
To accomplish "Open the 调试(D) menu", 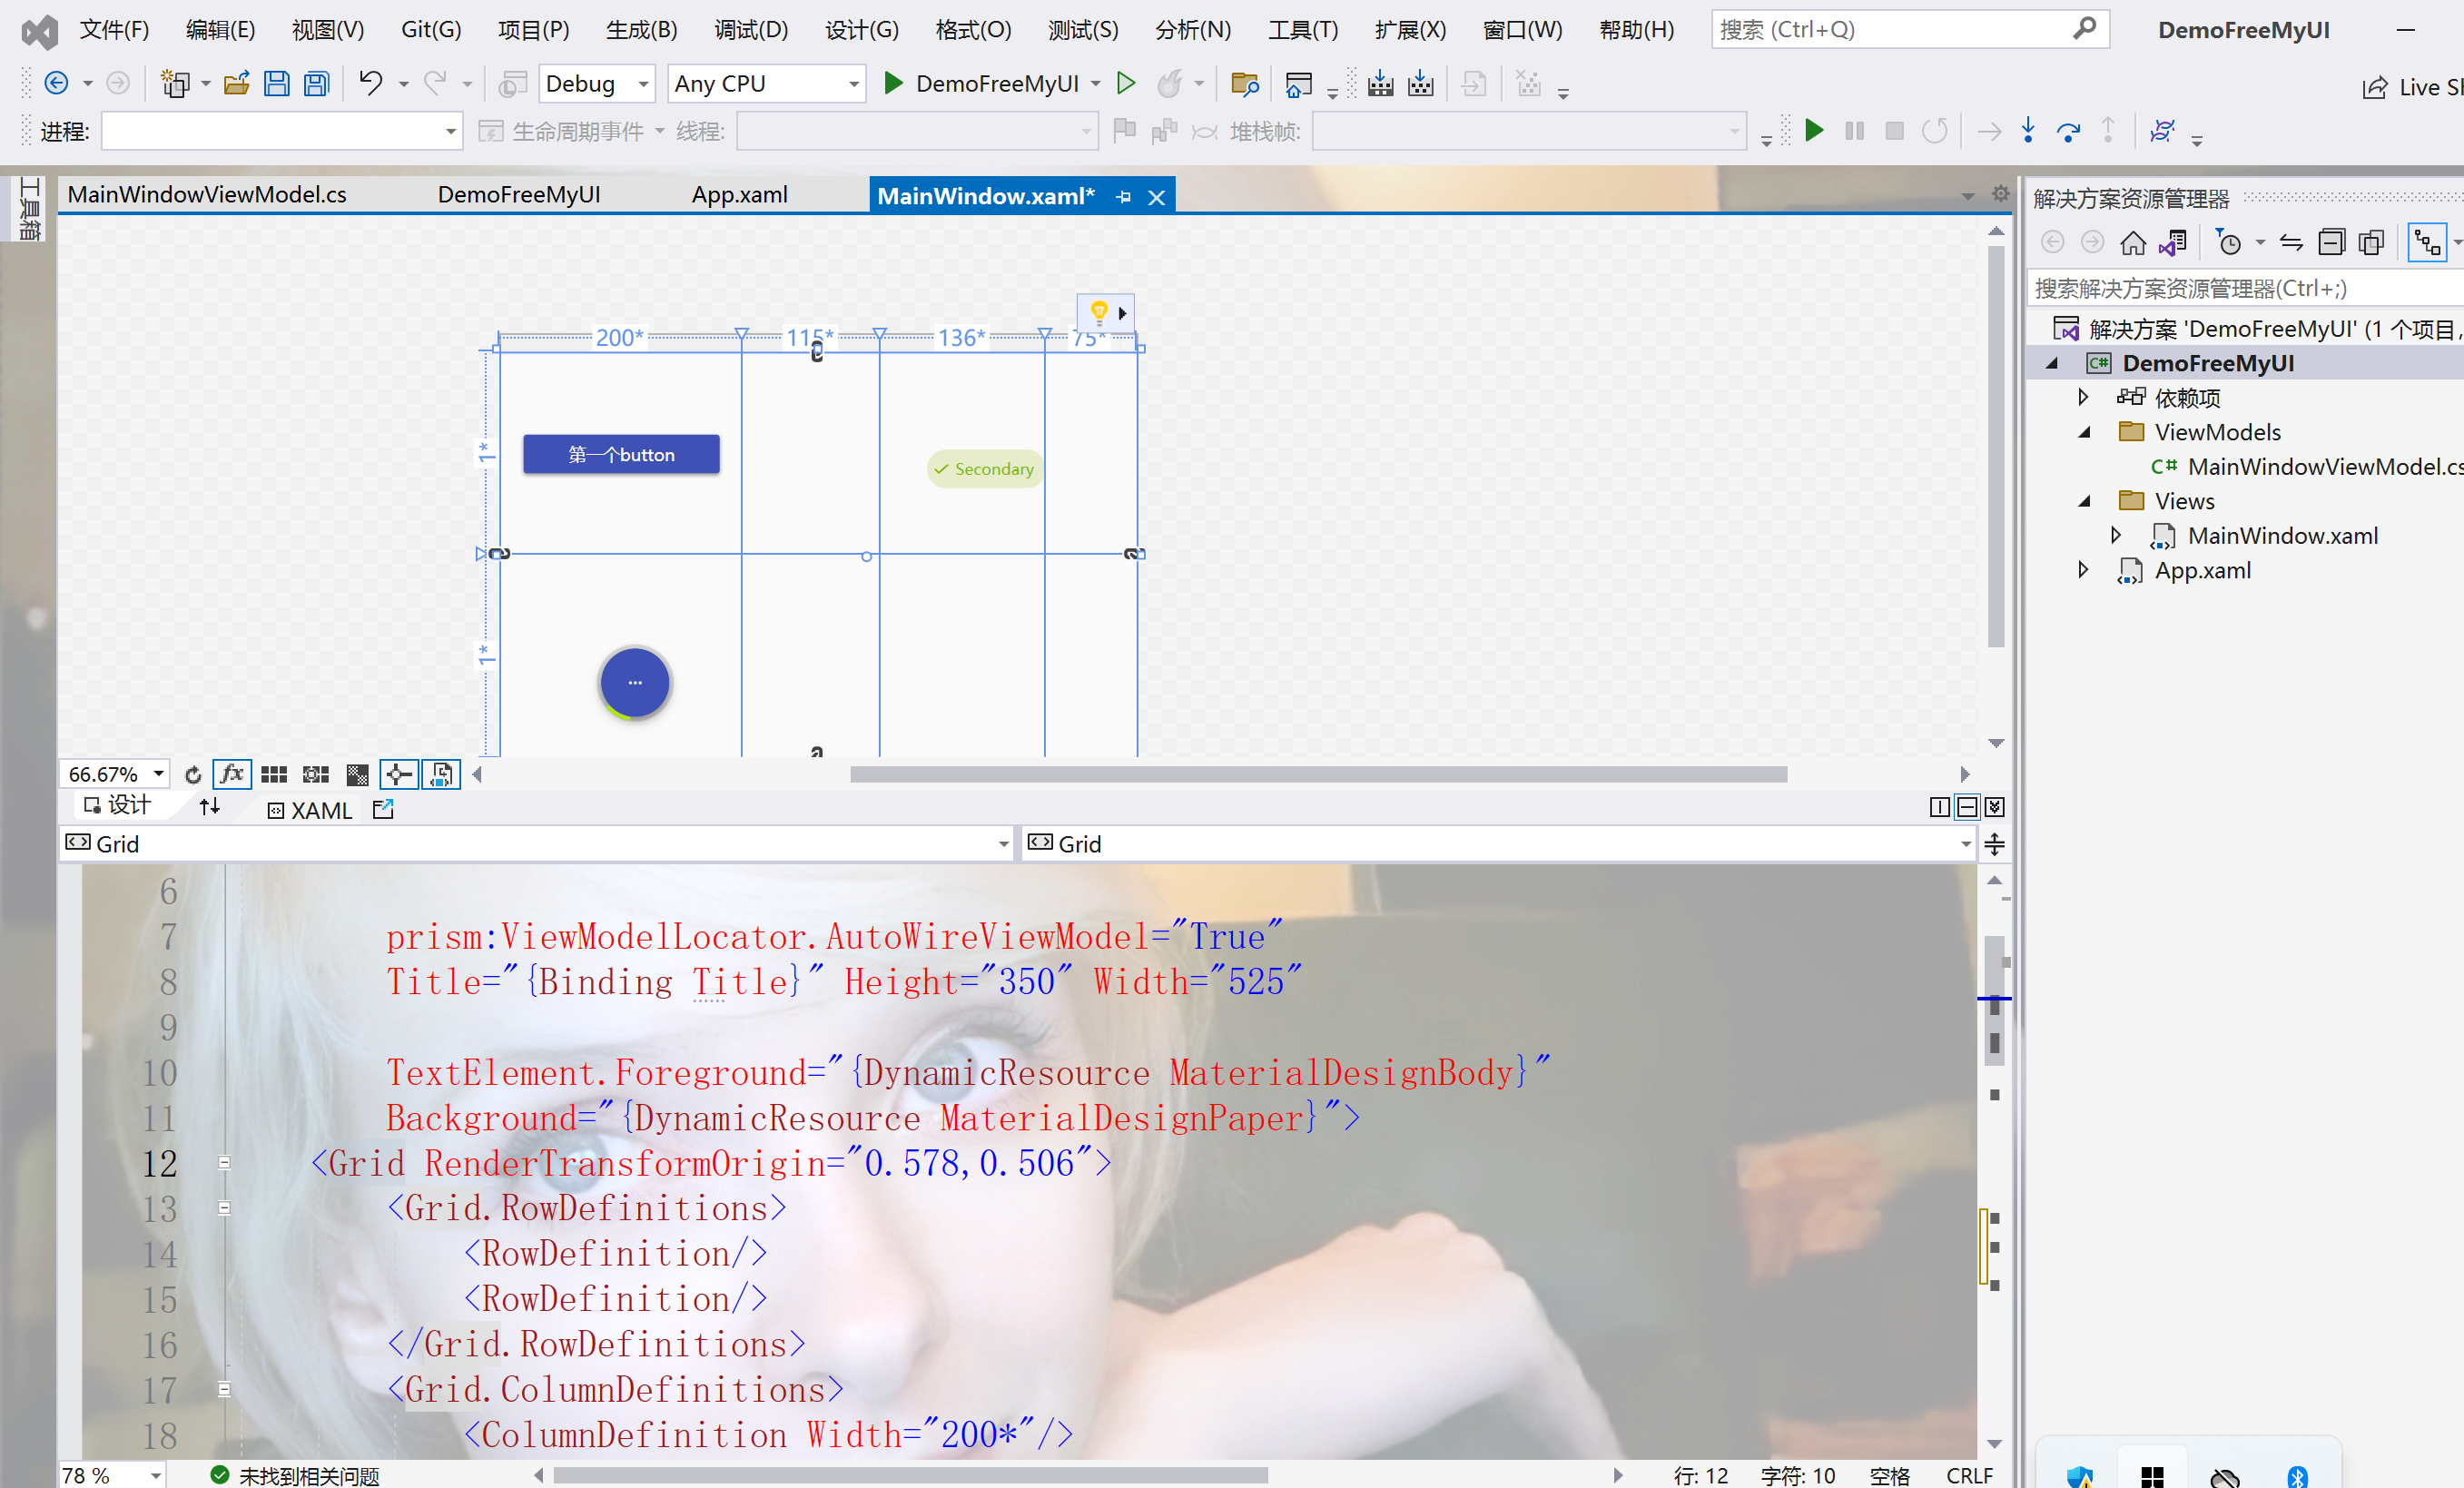I will click(751, 29).
